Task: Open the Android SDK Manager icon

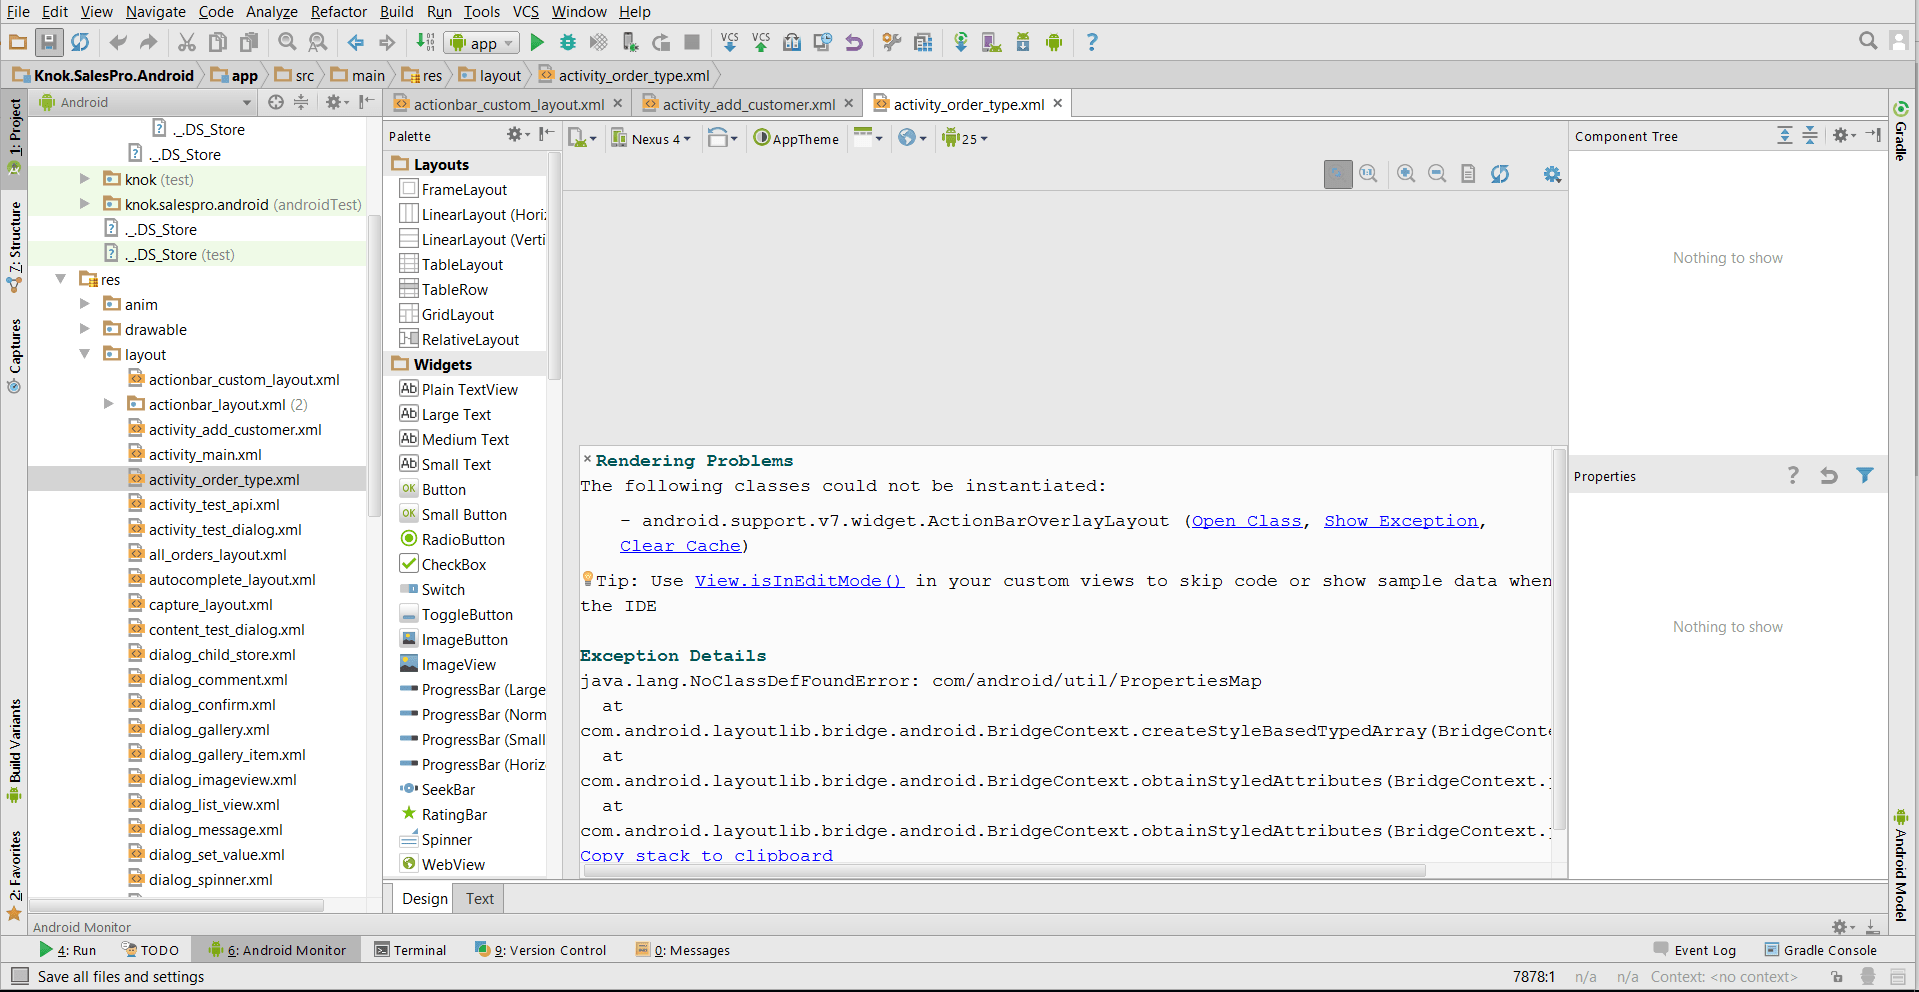Action: pyautogui.click(x=1023, y=42)
